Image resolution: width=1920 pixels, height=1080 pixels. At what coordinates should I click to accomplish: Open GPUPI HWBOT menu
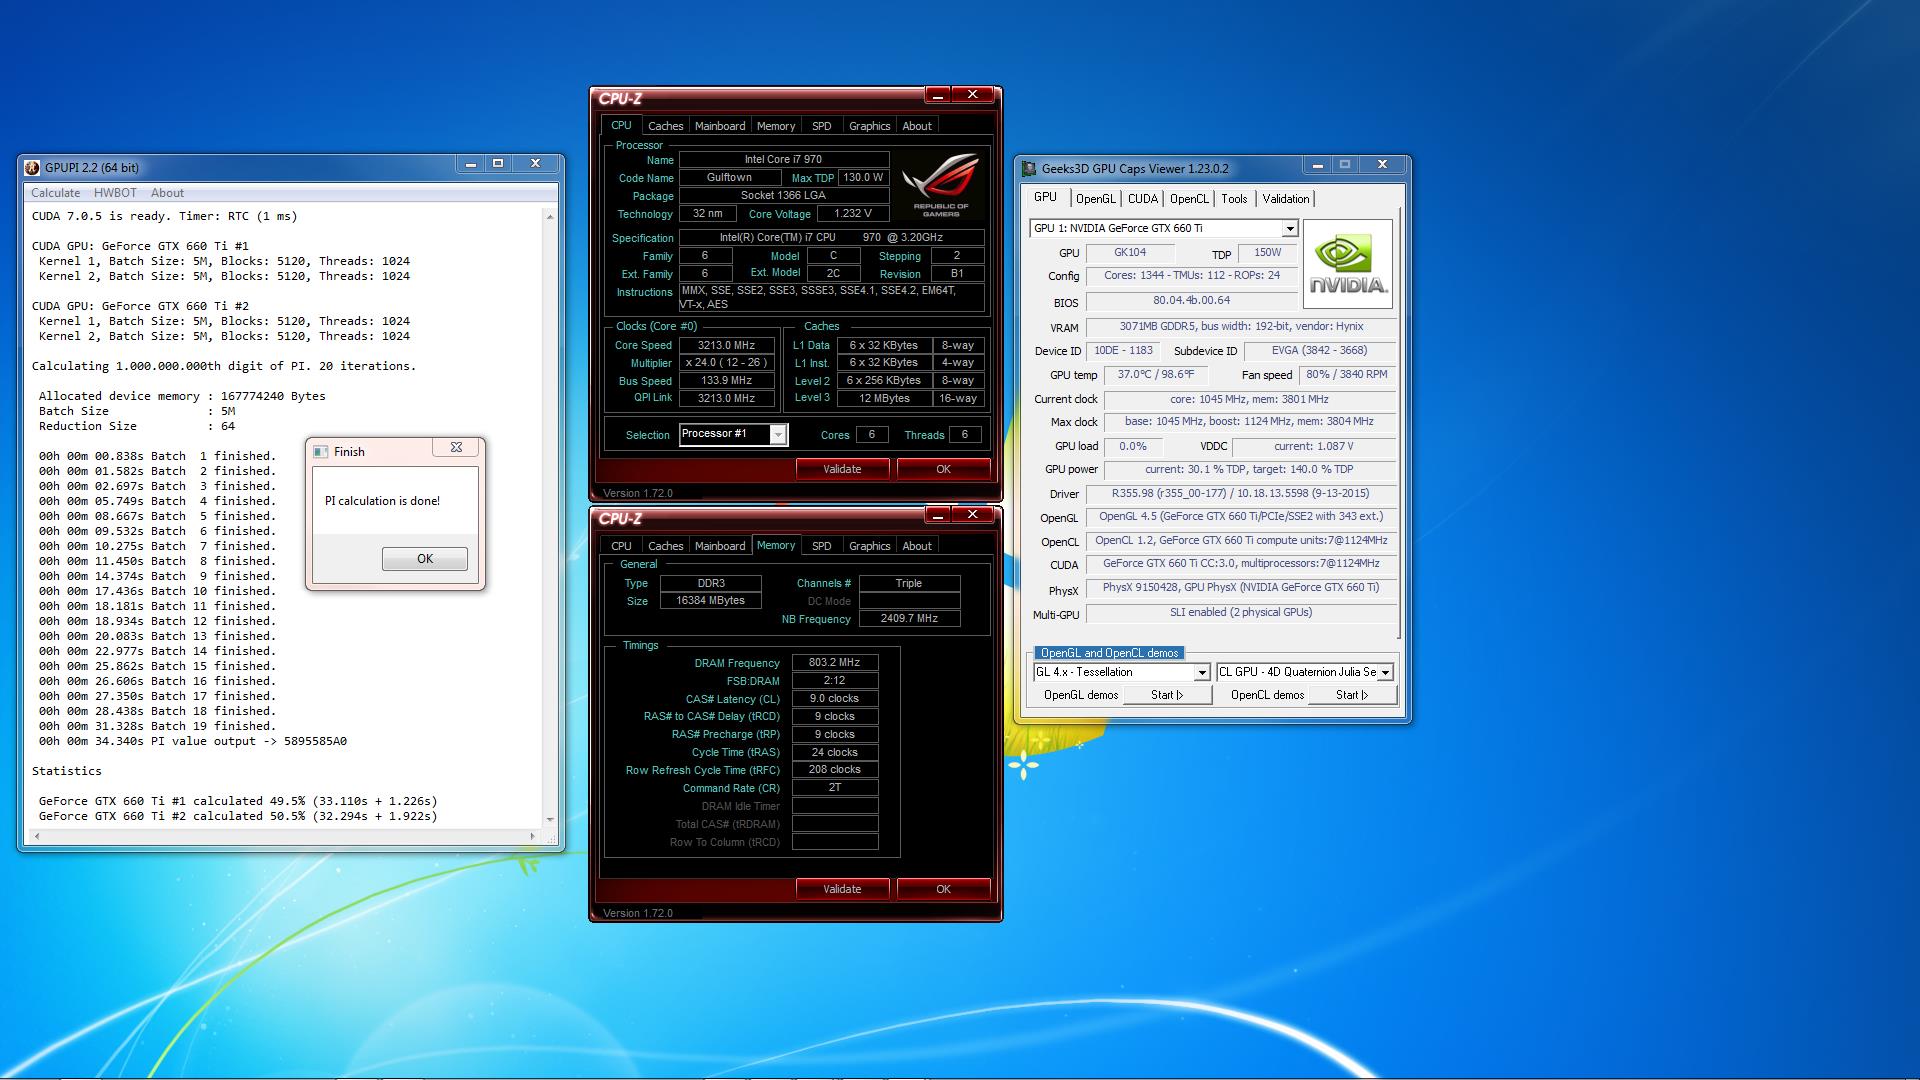pyautogui.click(x=115, y=193)
